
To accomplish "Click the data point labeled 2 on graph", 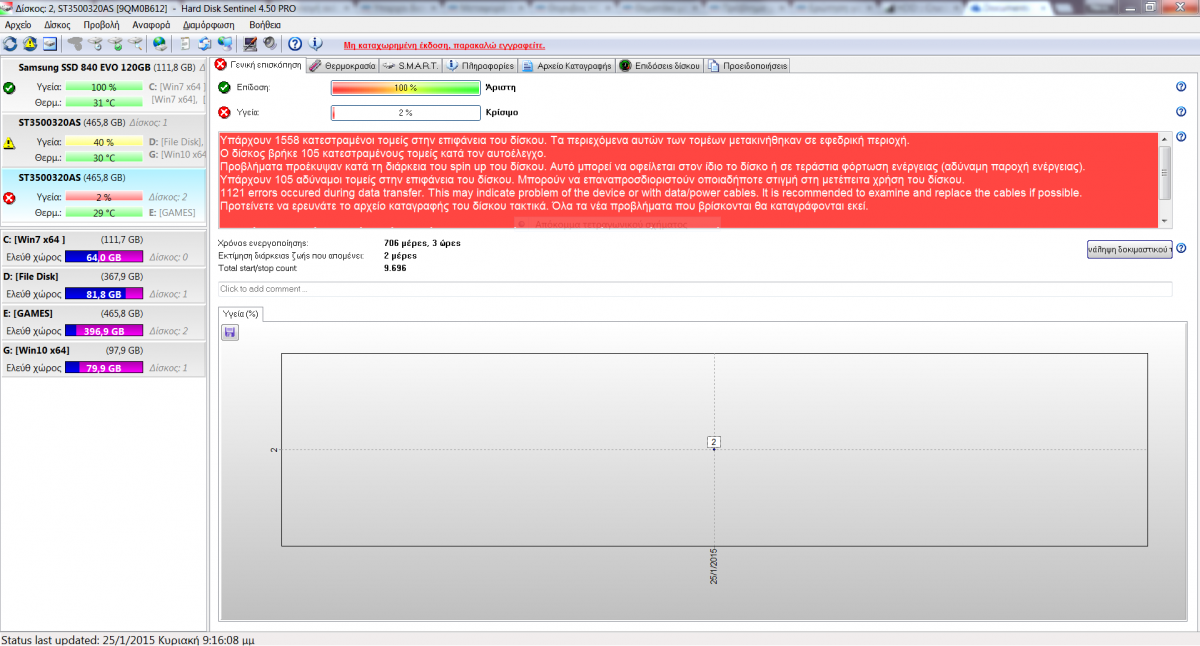I will click(x=714, y=442).
